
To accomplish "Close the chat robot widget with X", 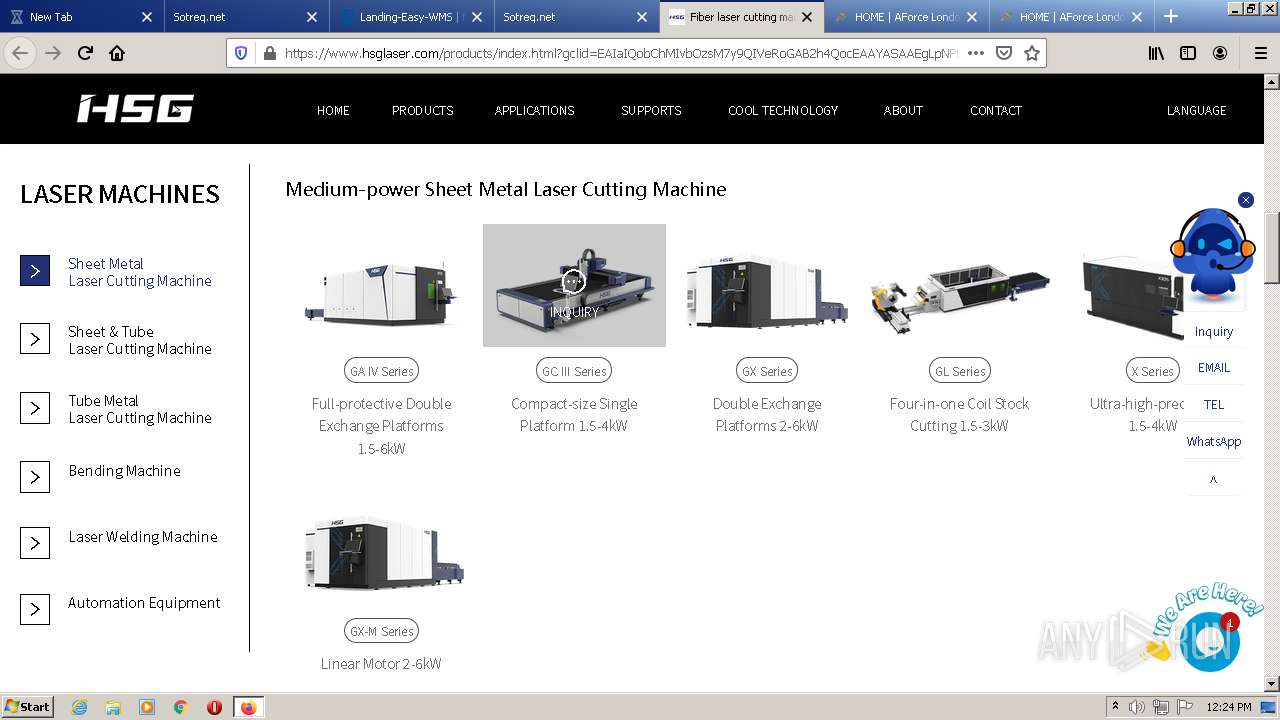I will coord(1246,200).
